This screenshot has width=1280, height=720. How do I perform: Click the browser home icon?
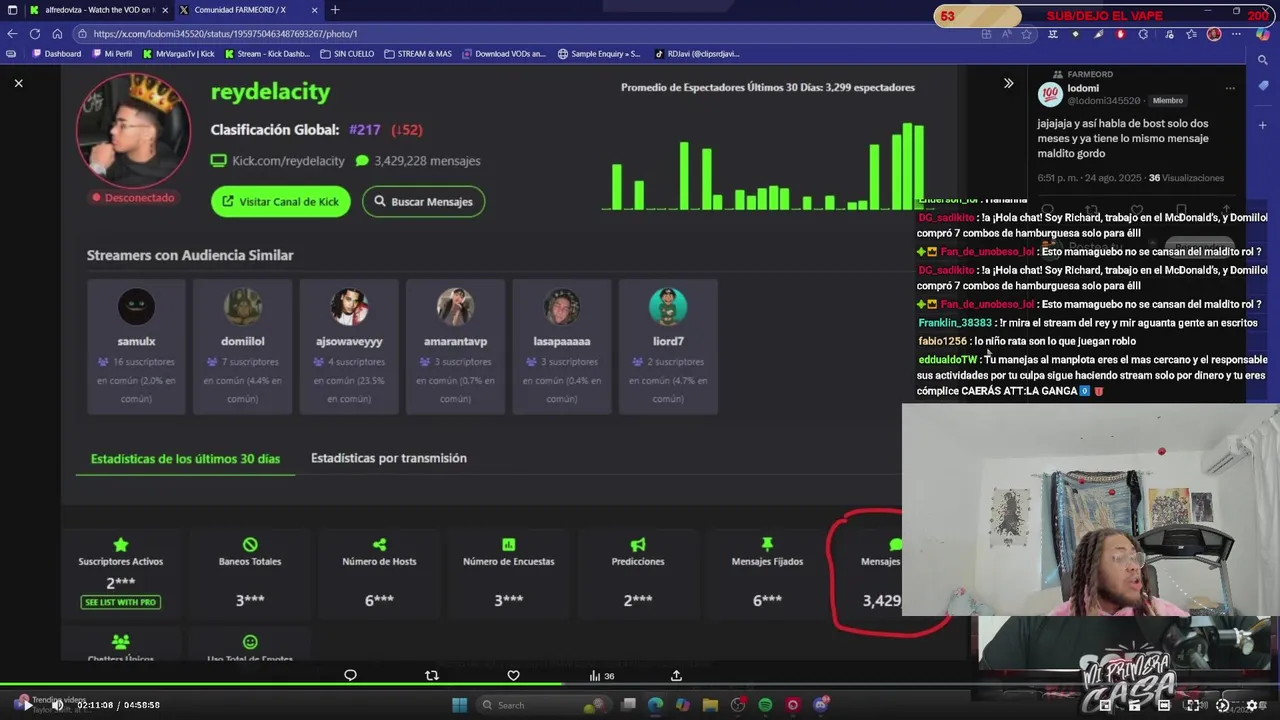57,33
